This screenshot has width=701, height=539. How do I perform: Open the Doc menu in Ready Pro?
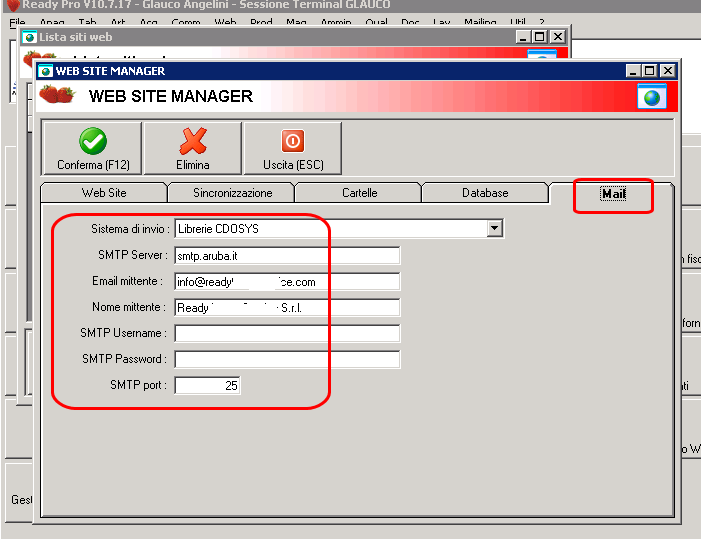[410, 22]
